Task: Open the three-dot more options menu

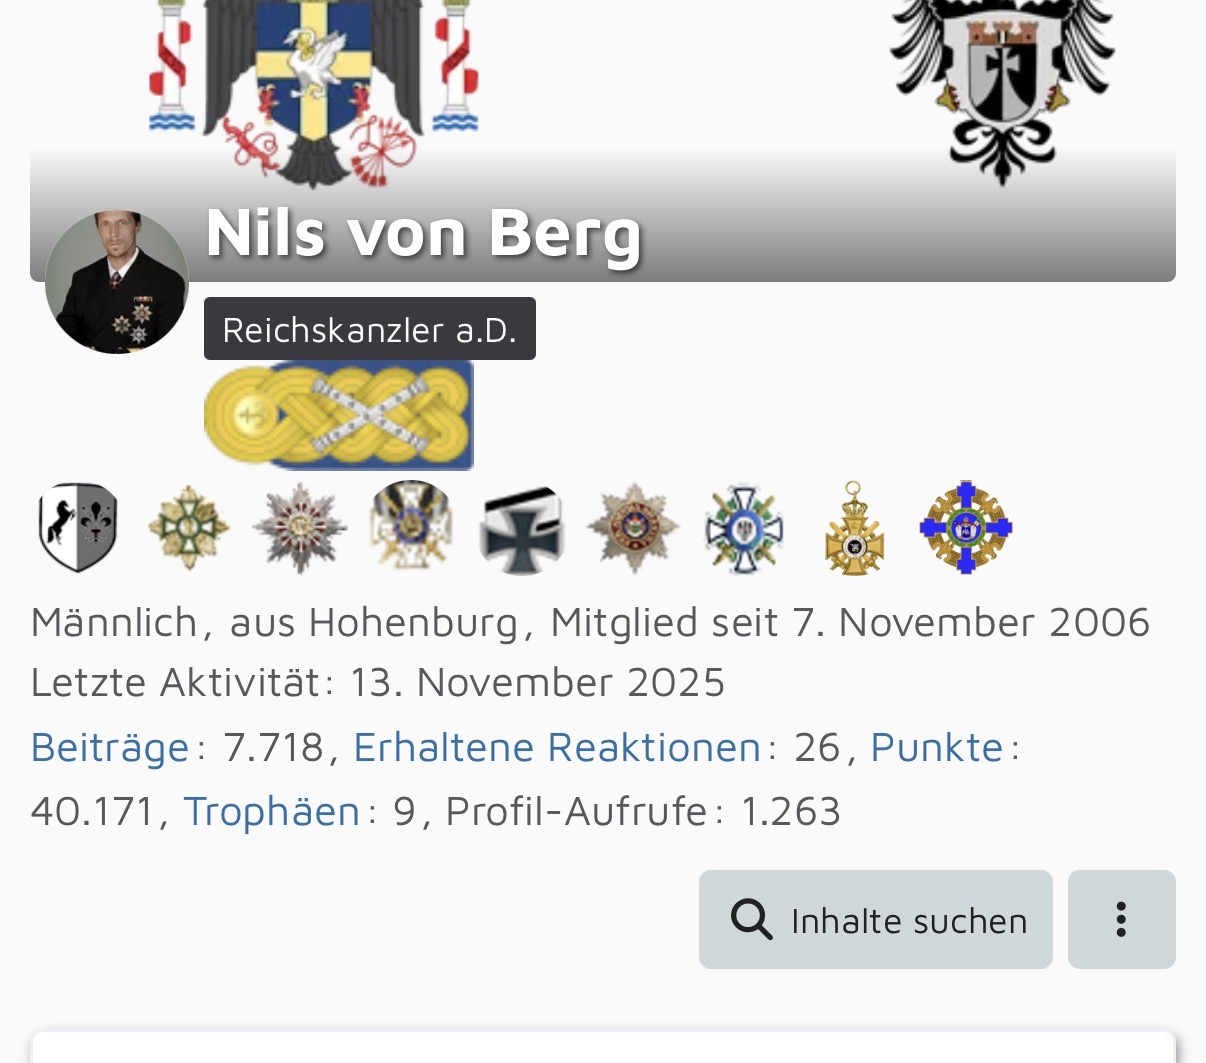Action: click(1121, 919)
